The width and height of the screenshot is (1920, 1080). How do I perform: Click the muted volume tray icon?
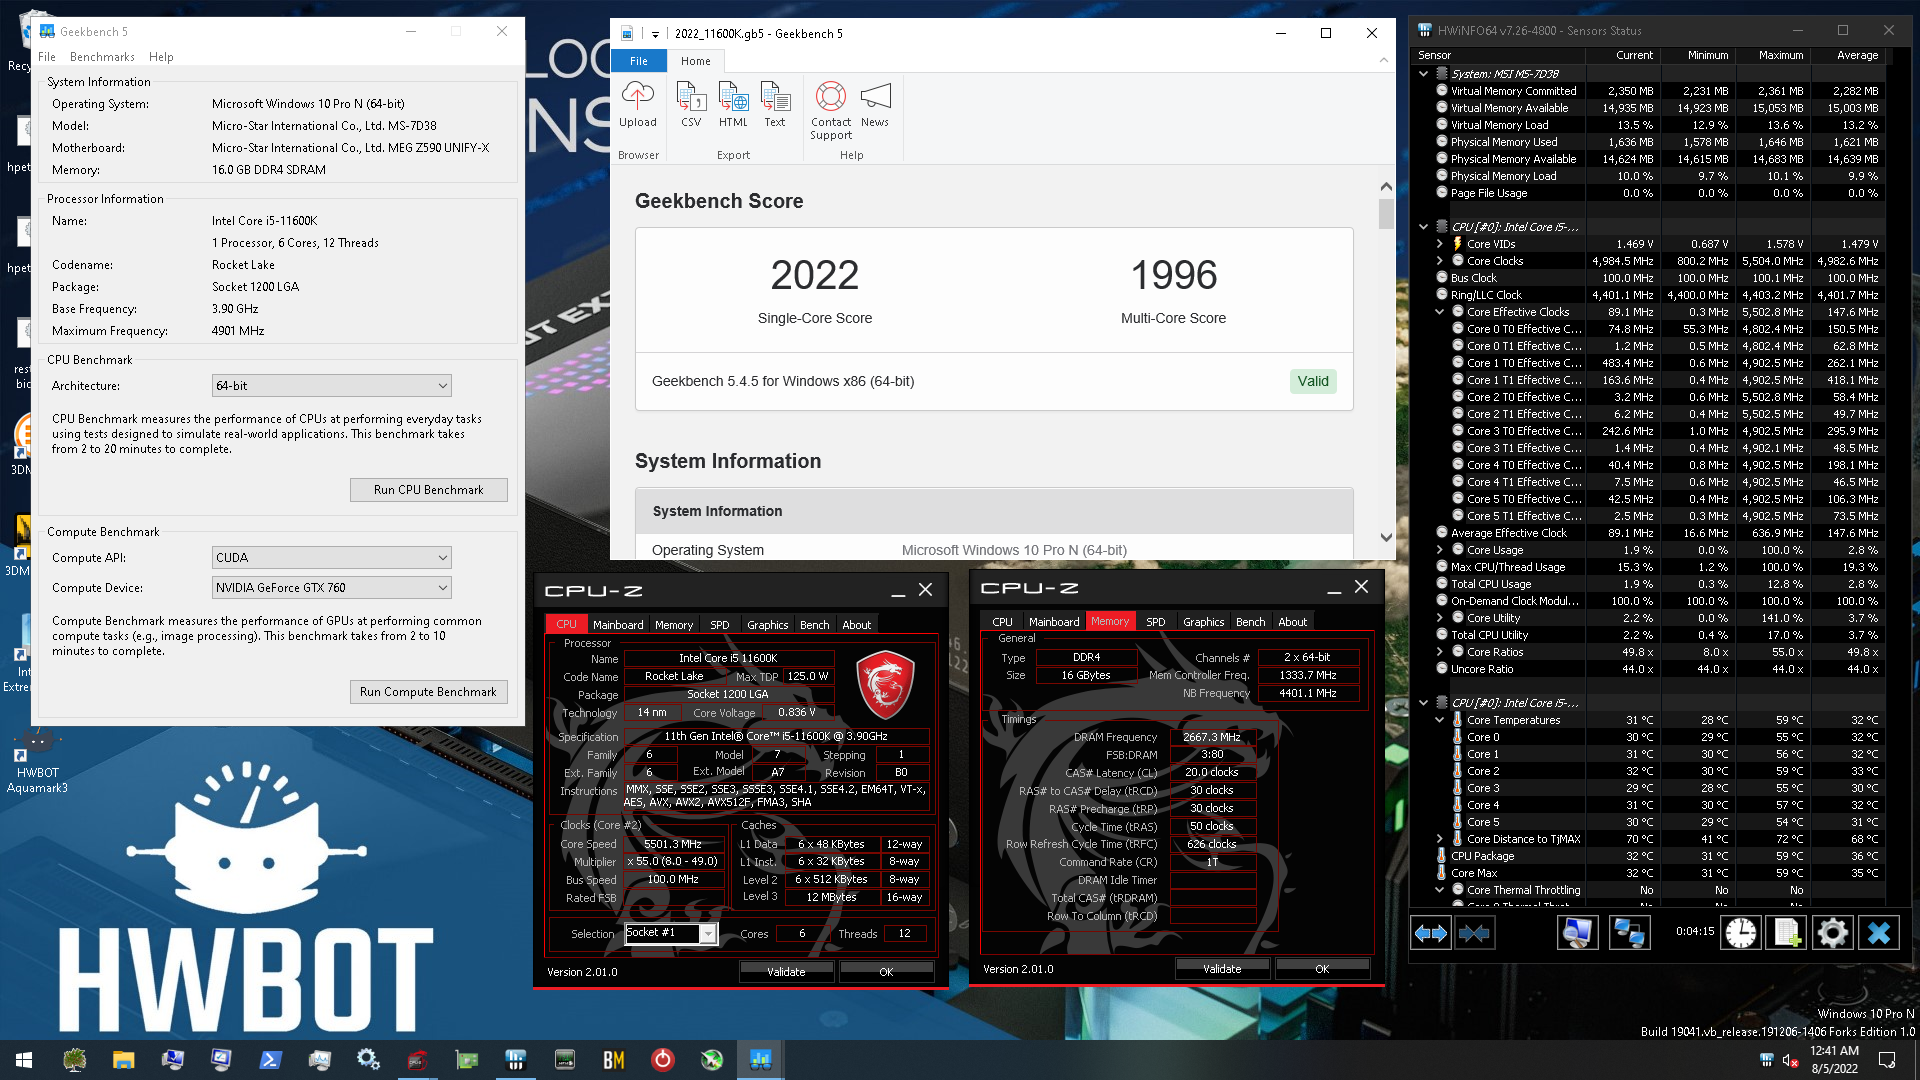click(x=1790, y=1060)
